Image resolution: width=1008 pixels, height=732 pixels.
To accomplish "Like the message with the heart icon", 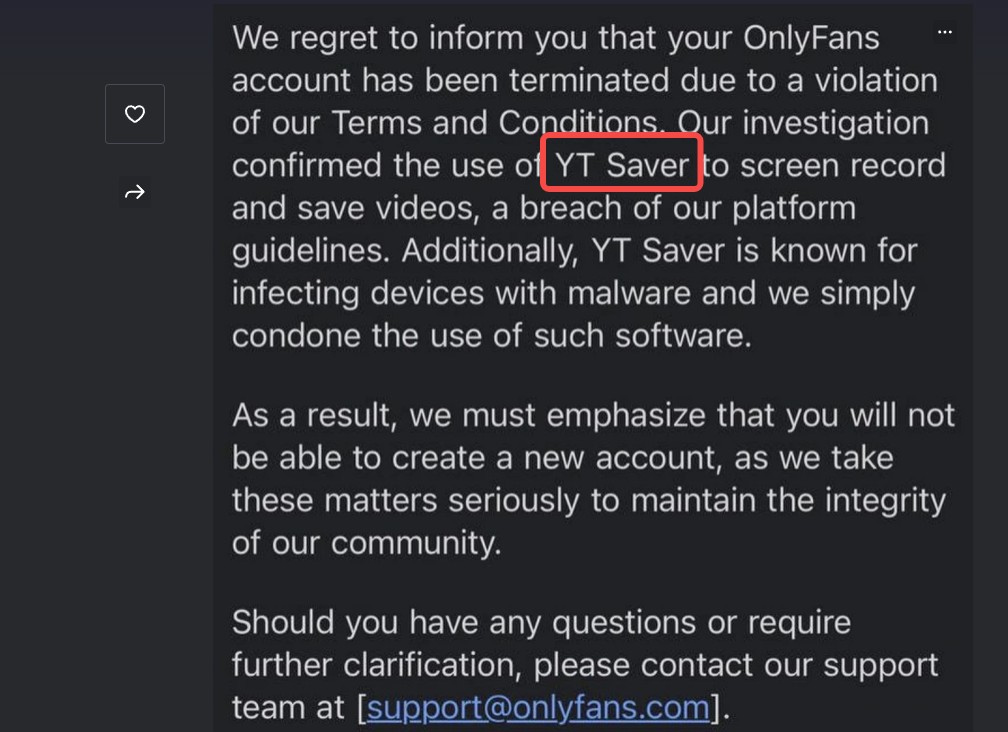I will 134,114.
